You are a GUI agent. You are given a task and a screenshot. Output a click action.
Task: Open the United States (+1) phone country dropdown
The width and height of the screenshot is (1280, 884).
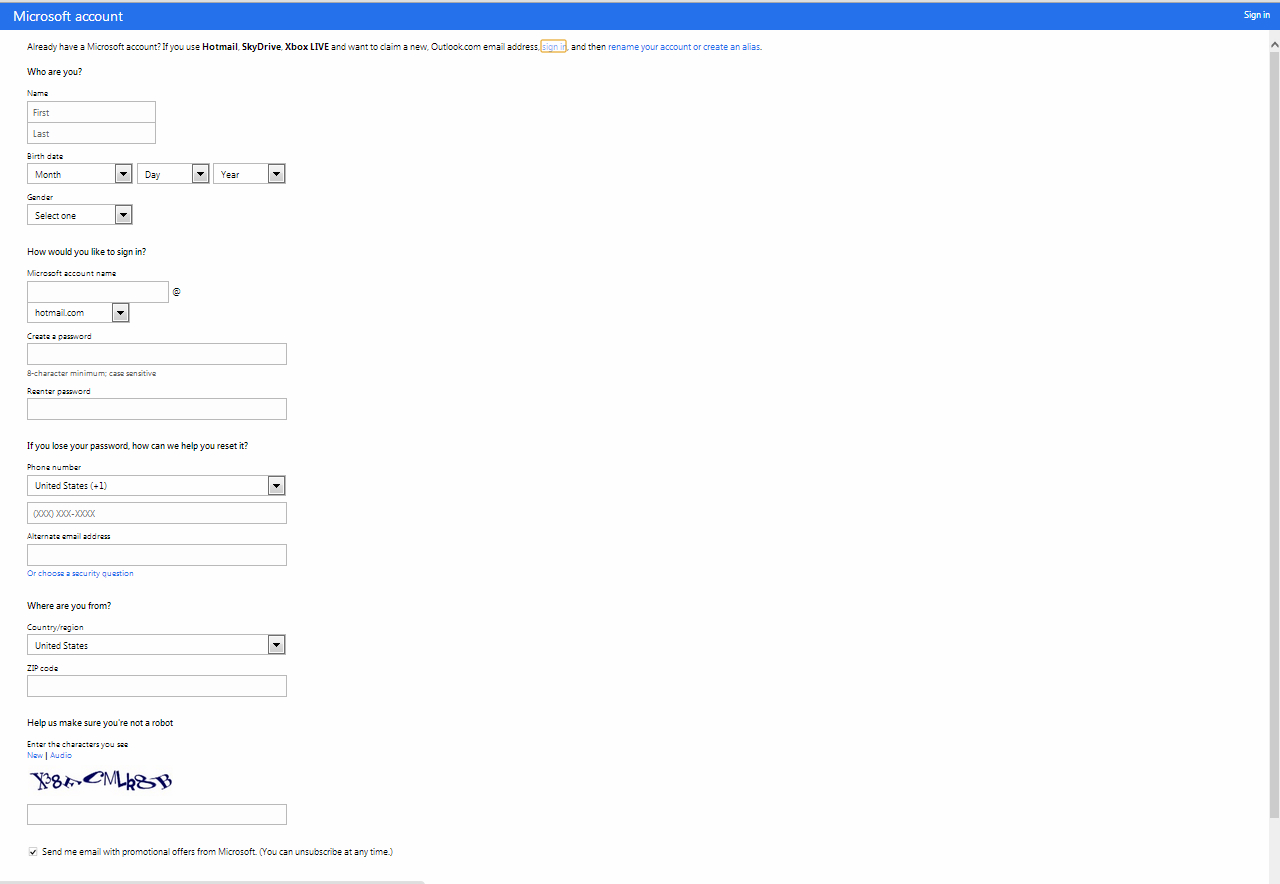point(157,485)
